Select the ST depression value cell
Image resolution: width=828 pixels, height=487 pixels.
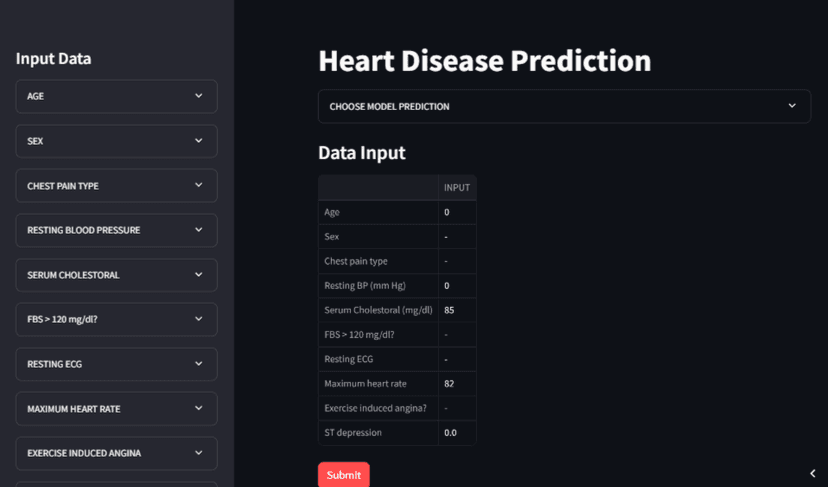[457, 433]
